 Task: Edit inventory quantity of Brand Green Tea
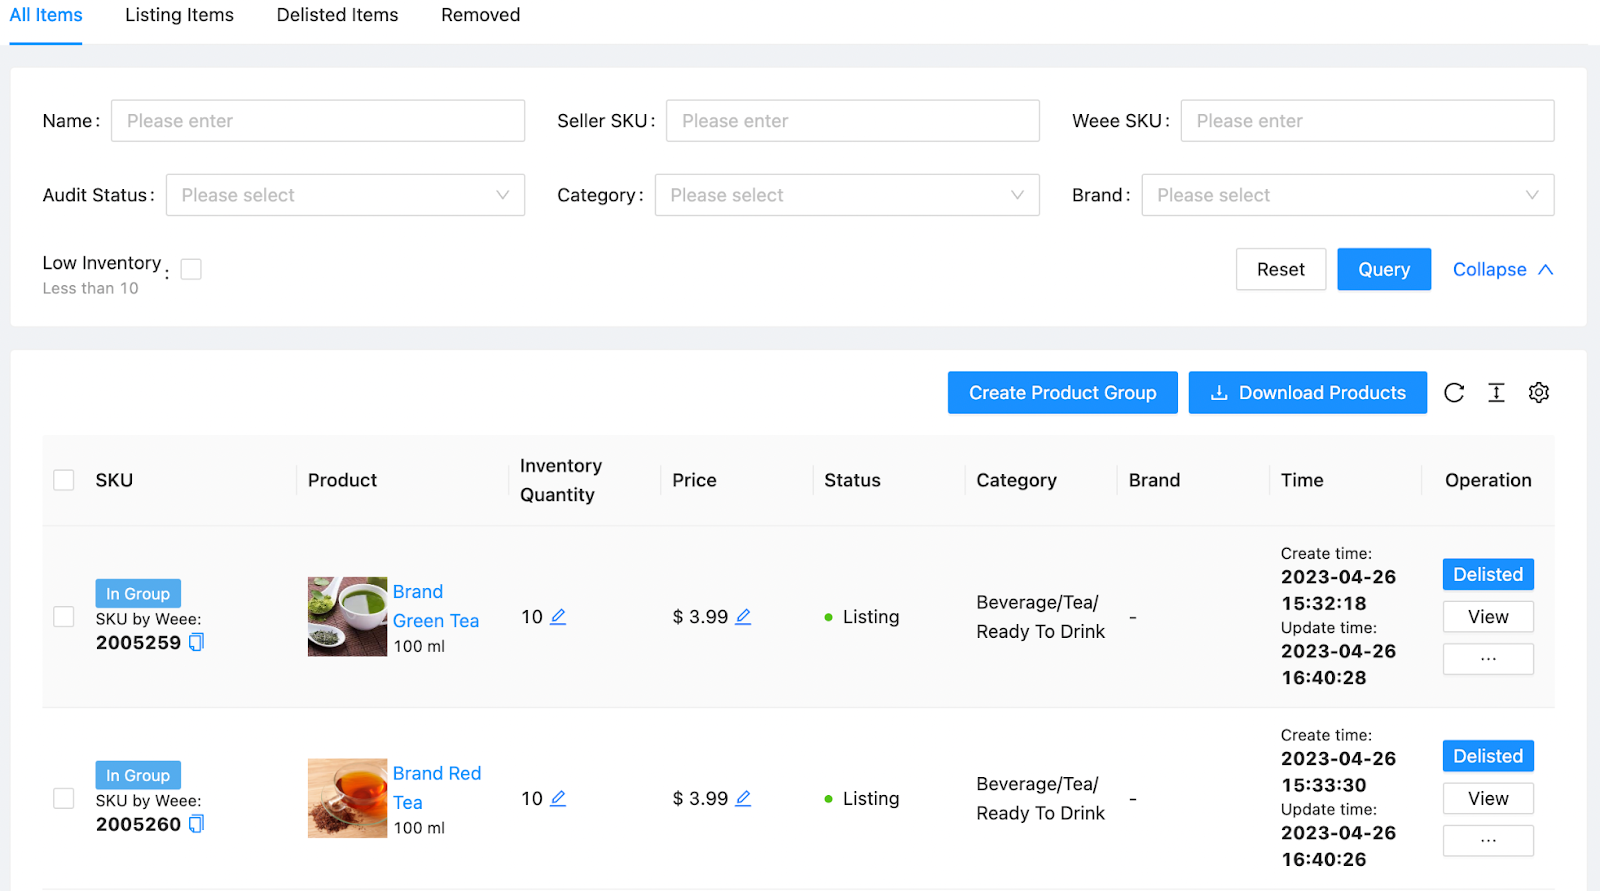(x=558, y=617)
